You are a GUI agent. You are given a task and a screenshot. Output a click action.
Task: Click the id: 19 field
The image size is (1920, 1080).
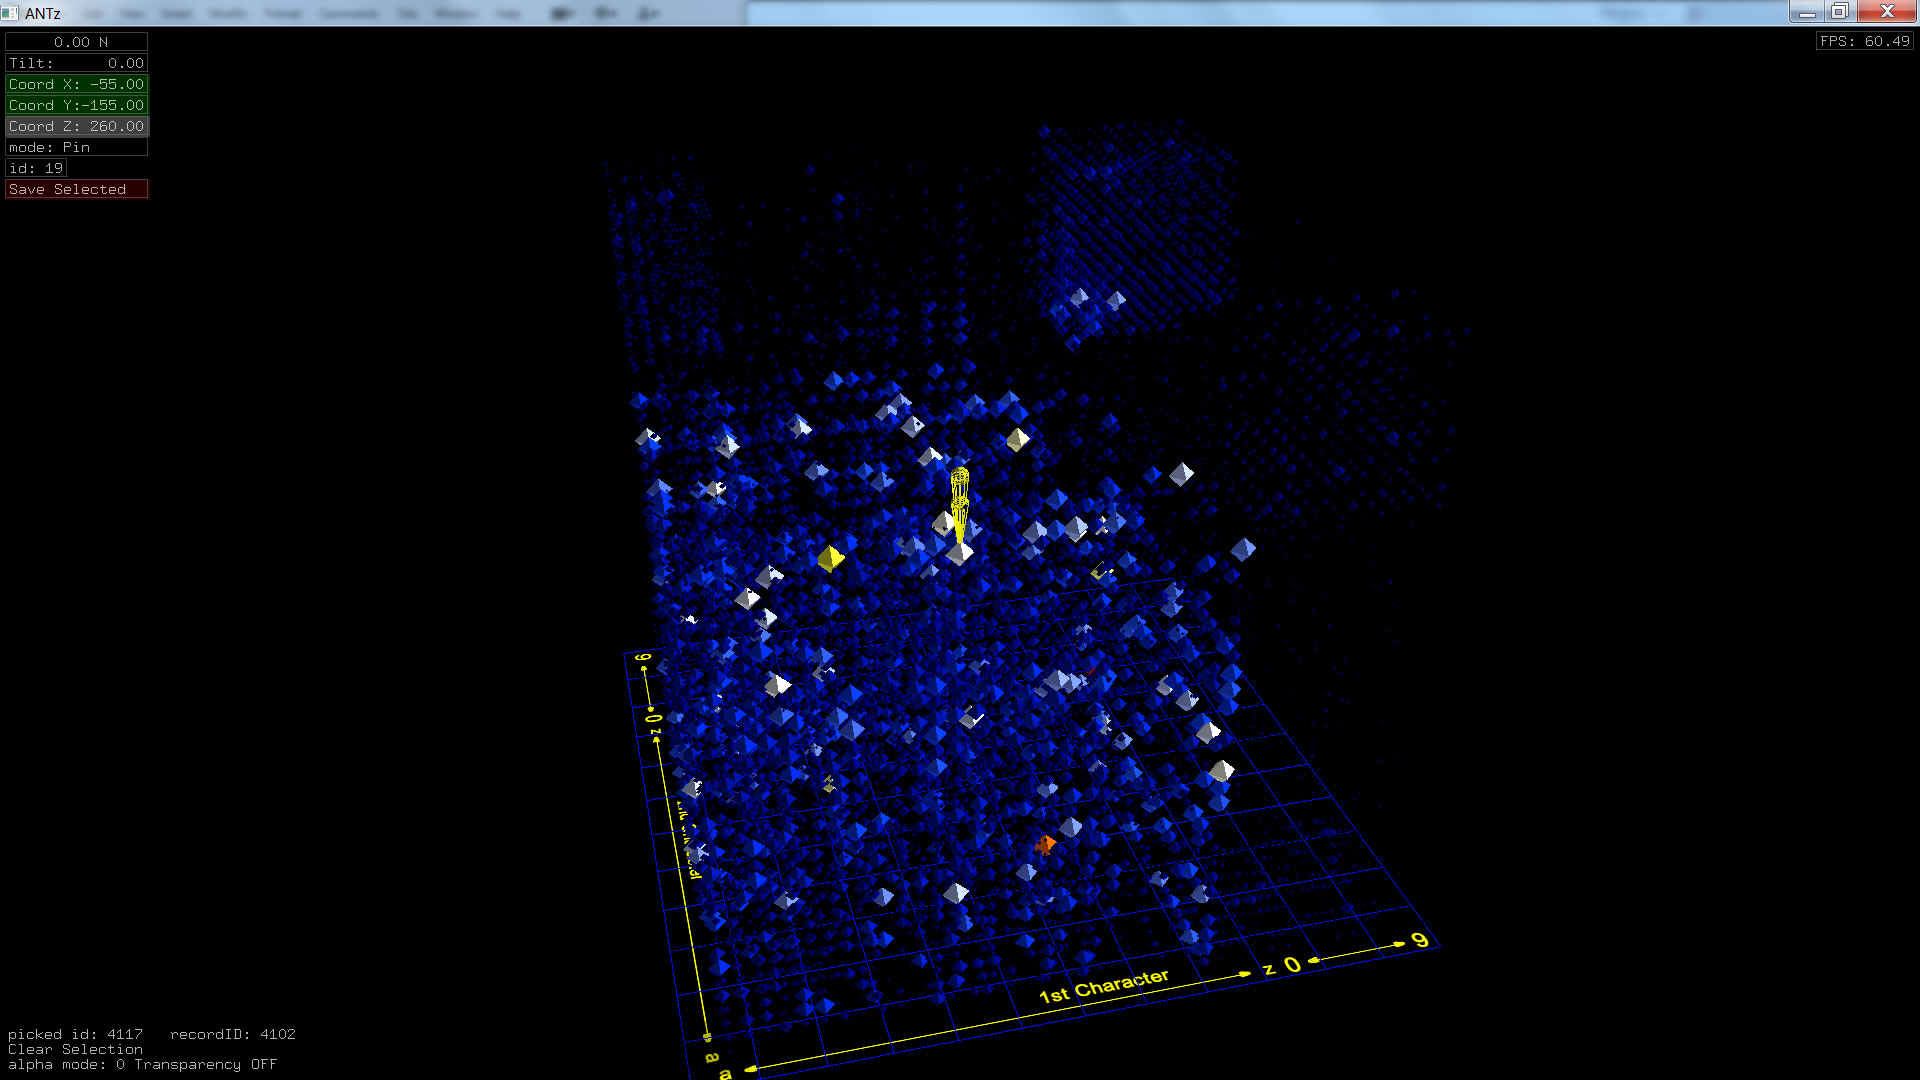(x=36, y=168)
